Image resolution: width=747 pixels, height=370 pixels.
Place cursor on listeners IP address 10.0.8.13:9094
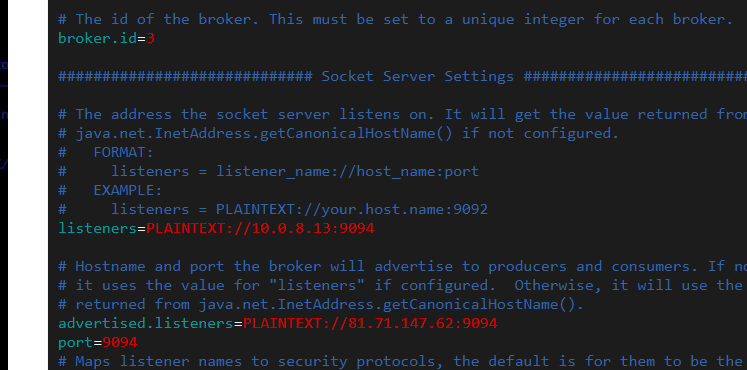point(313,228)
